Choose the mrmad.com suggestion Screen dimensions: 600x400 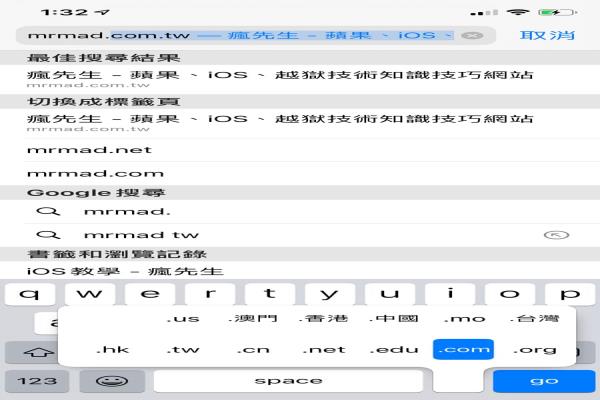(x=300, y=173)
